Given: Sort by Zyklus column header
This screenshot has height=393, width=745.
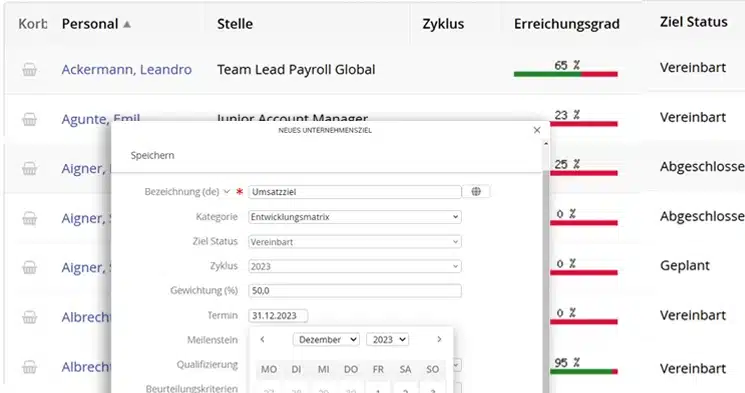Looking at the screenshot, I should (443, 24).
